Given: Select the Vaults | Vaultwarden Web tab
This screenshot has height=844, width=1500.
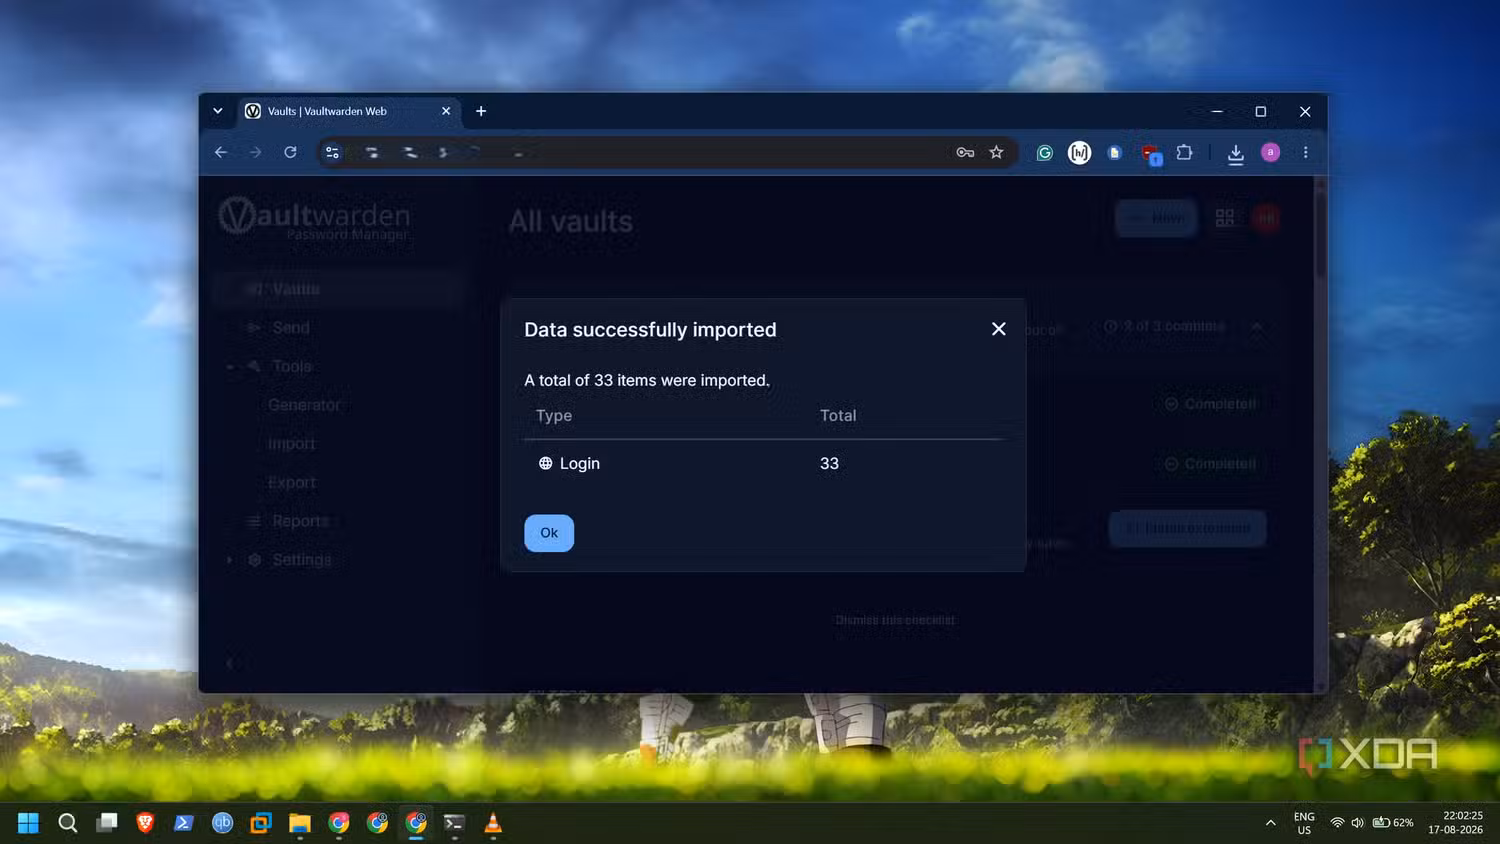Looking at the screenshot, I should [347, 111].
